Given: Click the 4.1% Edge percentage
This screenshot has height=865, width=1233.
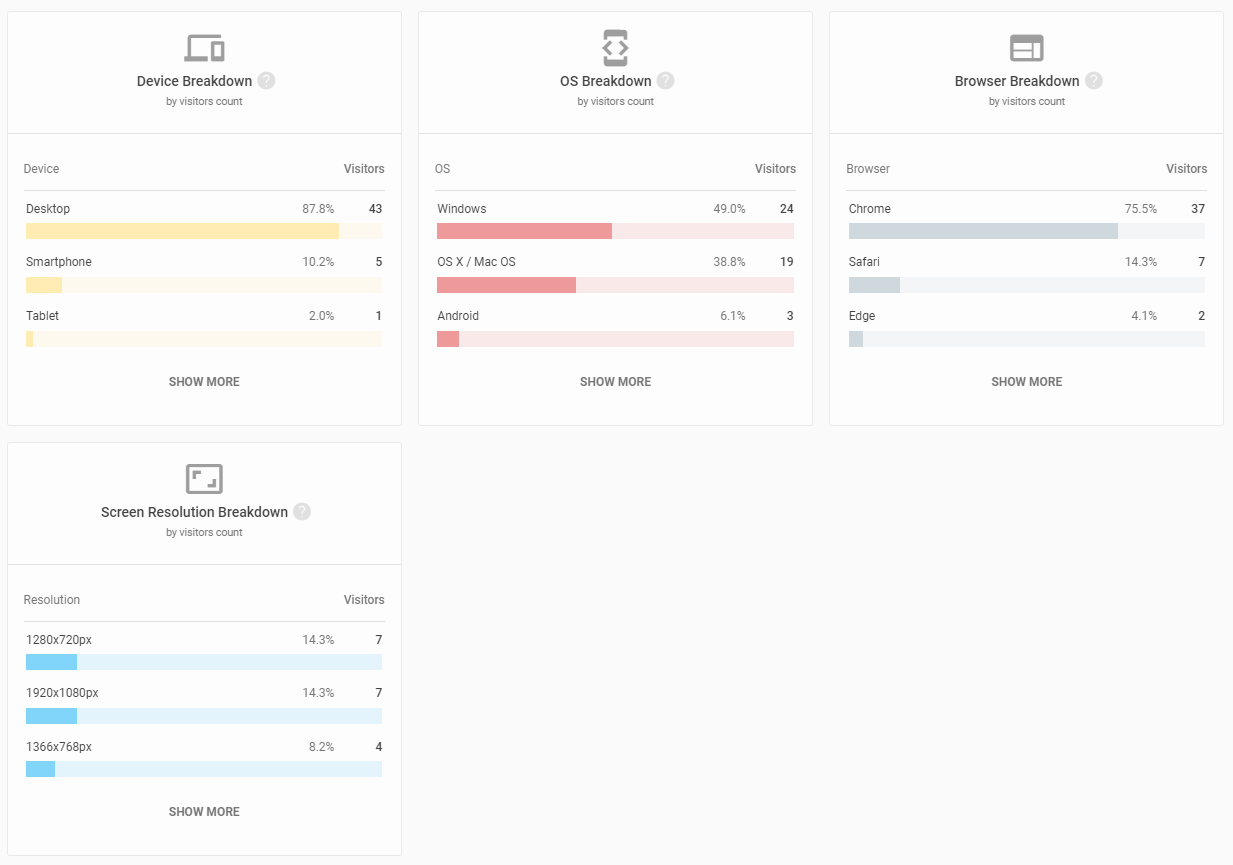Looking at the screenshot, I should [x=1144, y=316].
